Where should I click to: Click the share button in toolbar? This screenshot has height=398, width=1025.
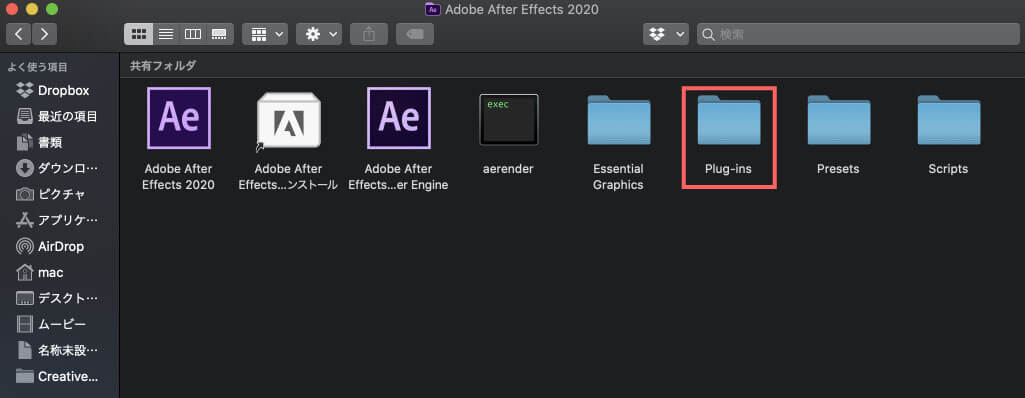coord(369,34)
